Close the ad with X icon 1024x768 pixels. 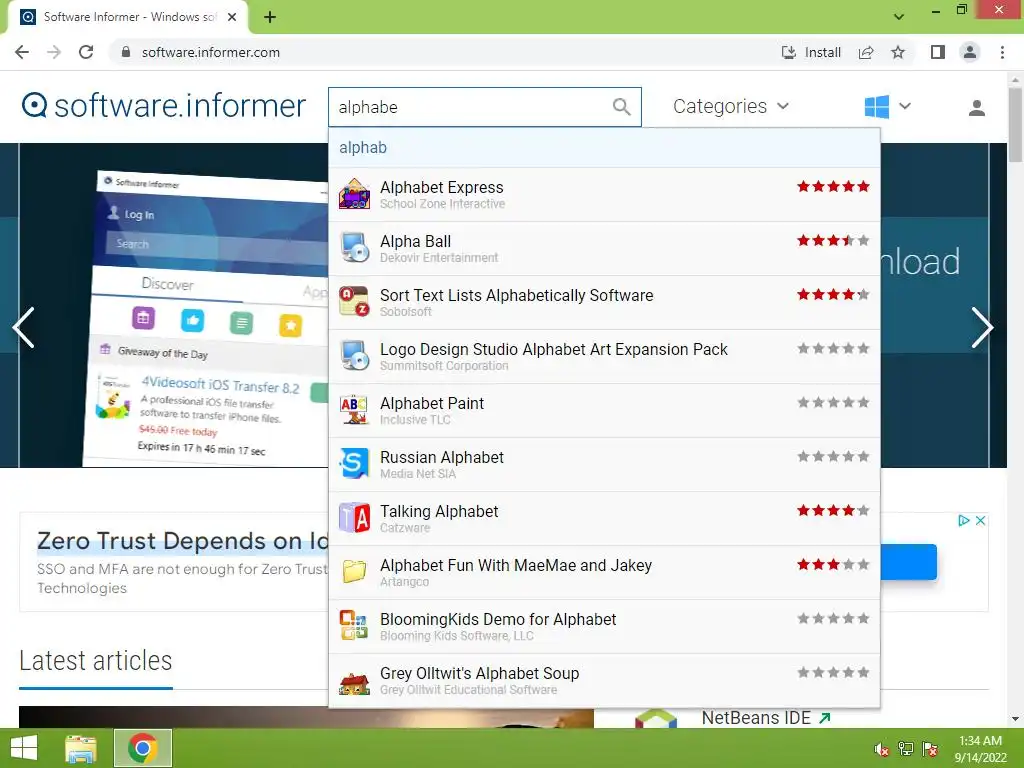pos(980,520)
